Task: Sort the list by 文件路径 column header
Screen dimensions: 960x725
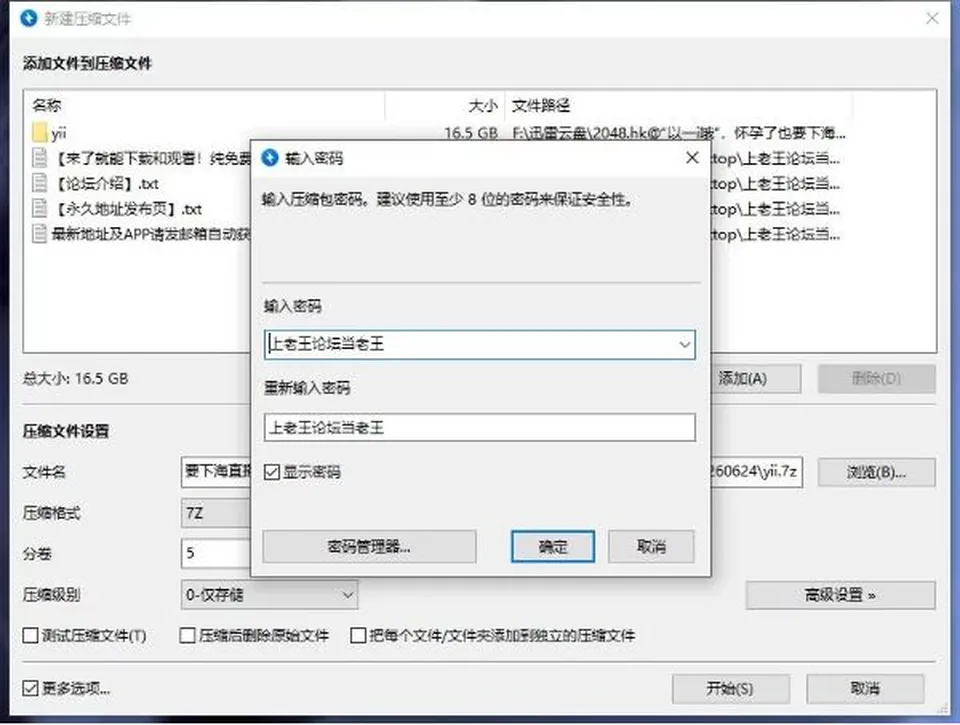Action: point(678,106)
